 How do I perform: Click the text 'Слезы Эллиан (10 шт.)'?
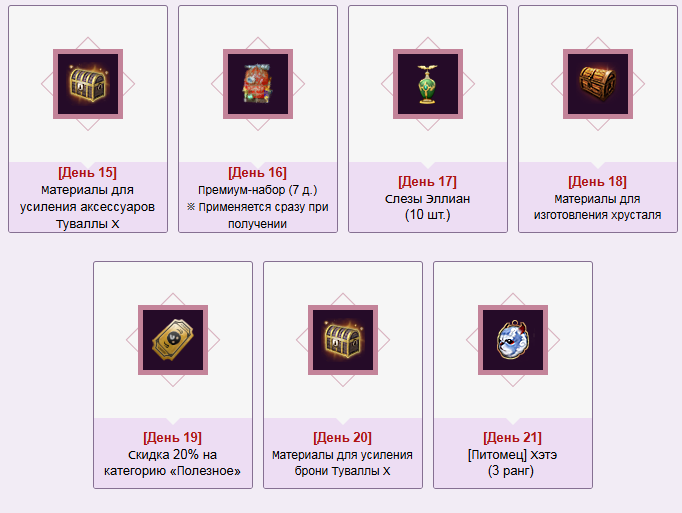pos(428,207)
